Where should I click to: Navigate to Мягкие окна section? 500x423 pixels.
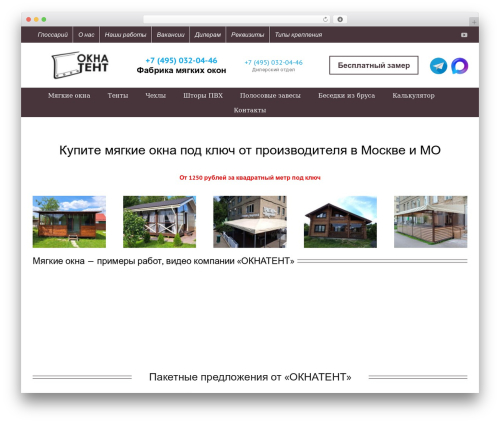(69, 96)
